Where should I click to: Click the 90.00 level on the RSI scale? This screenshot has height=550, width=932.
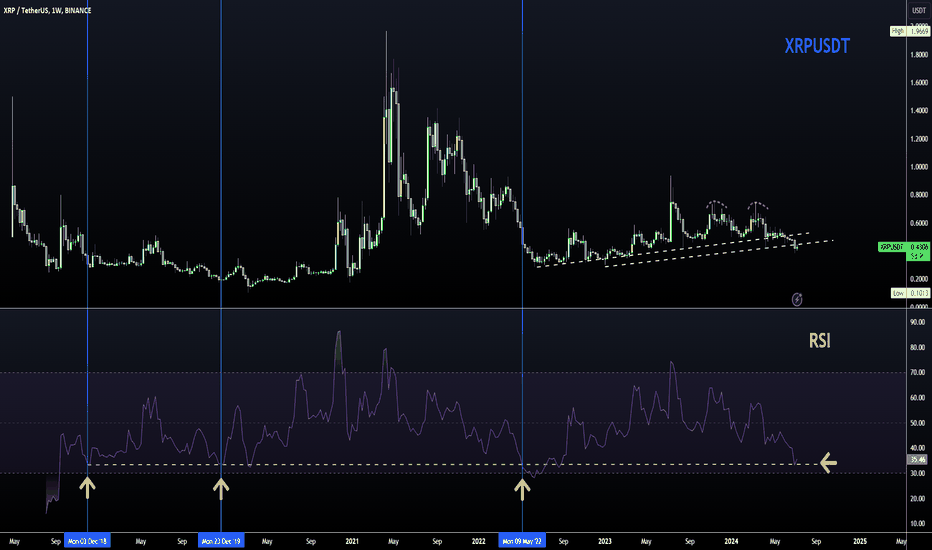[918, 322]
